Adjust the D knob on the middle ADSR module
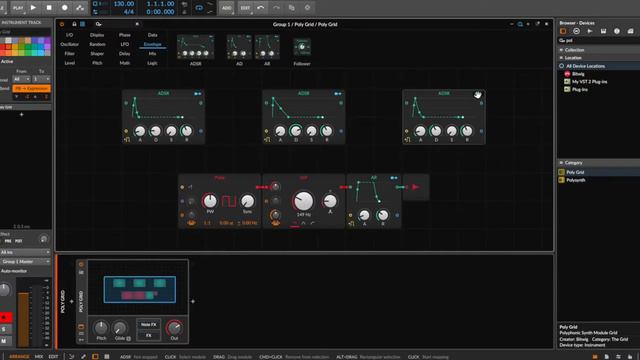 tap(296, 131)
